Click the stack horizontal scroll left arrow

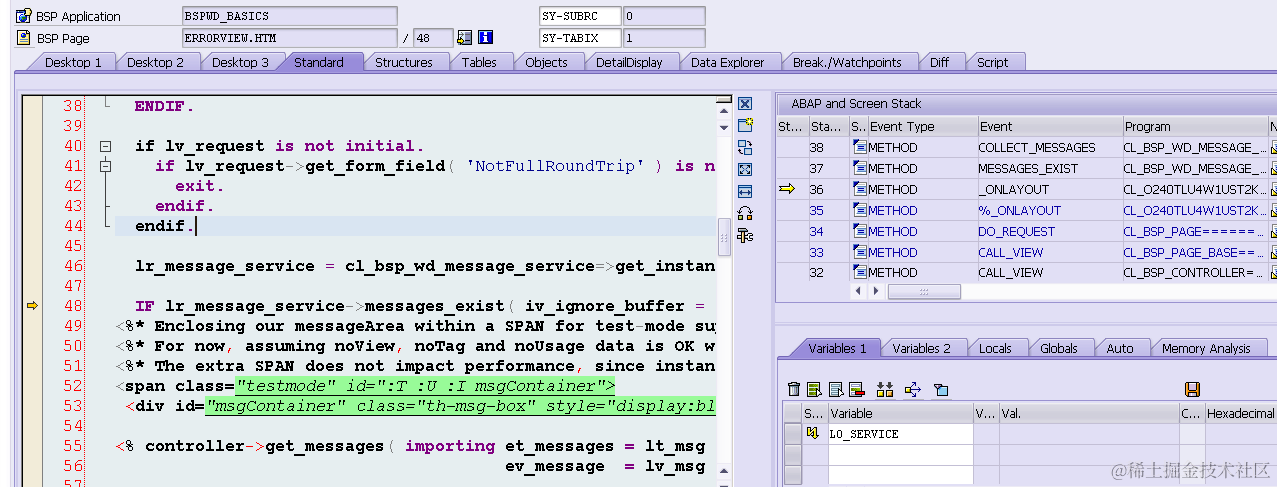click(858, 291)
